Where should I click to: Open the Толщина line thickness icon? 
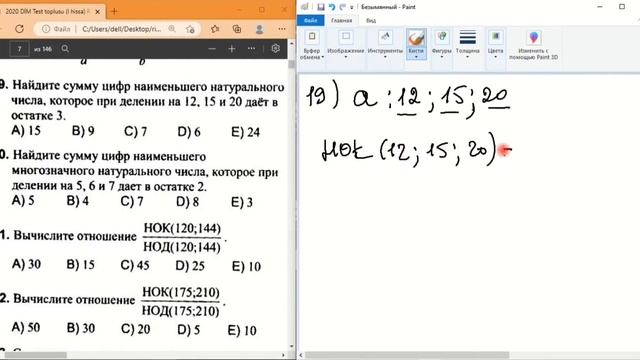pos(468,37)
